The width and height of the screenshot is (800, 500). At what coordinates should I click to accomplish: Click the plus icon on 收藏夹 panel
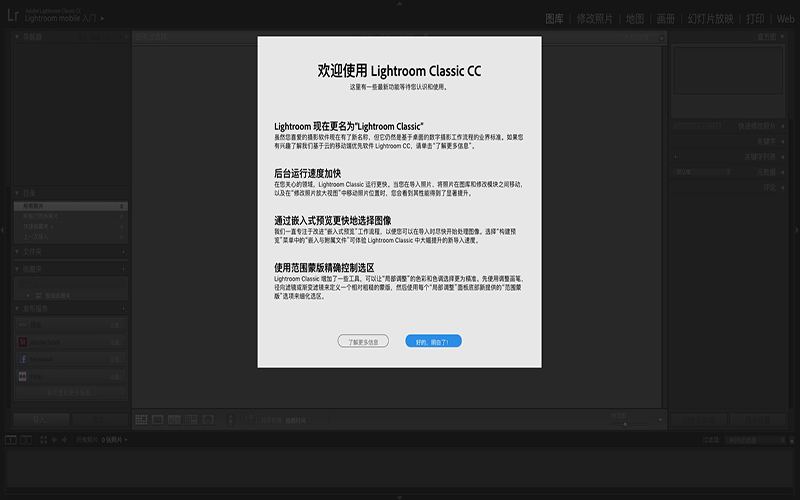point(123,269)
